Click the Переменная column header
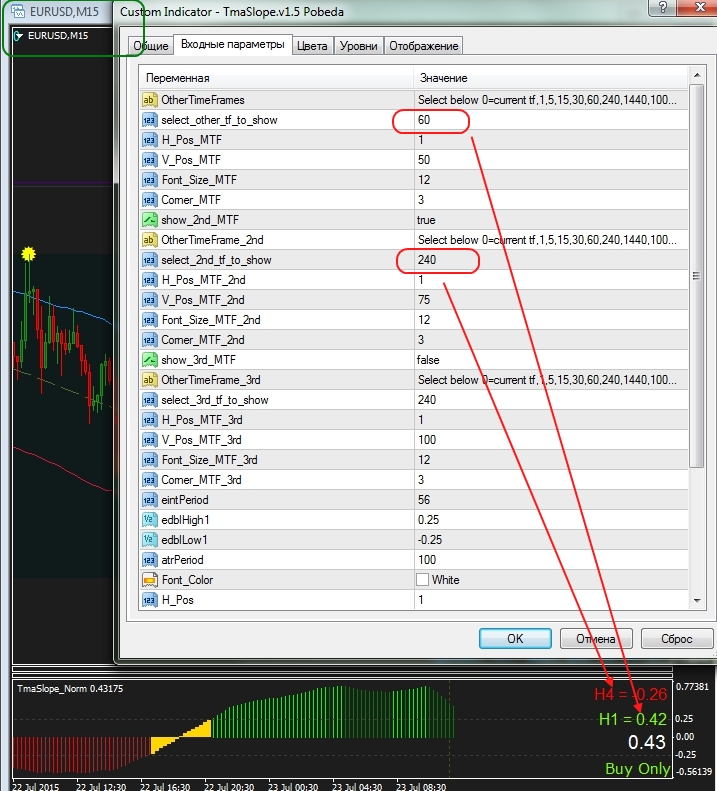The image size is (717, 791). 277,78
